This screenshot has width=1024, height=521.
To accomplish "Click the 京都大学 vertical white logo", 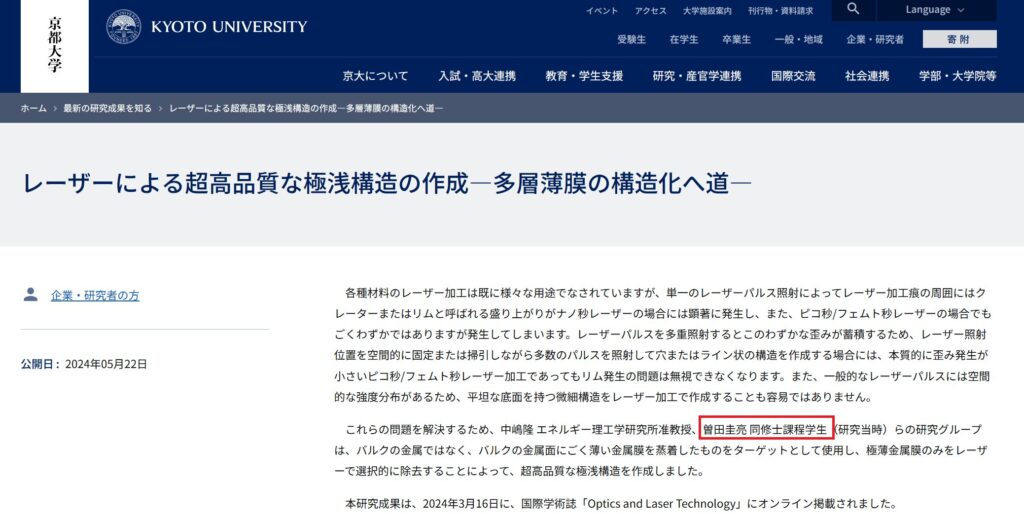I will coord(54,46).
